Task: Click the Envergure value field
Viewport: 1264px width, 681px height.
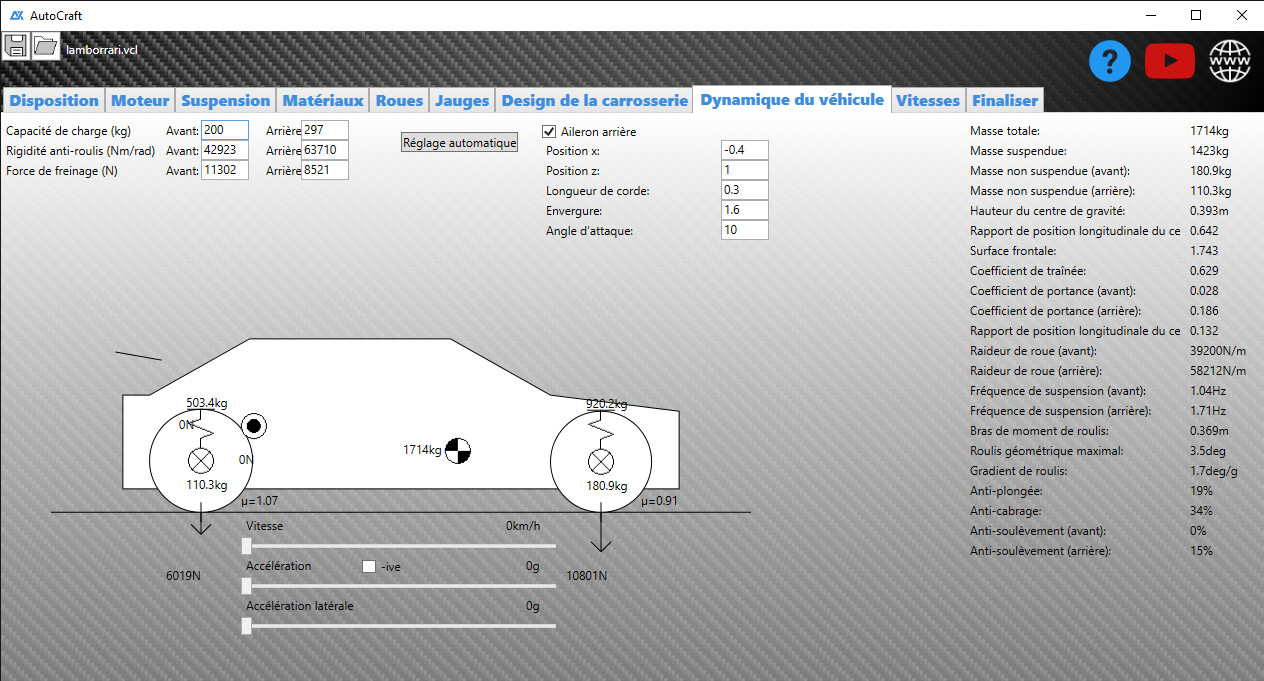Action: click(744, 210)
